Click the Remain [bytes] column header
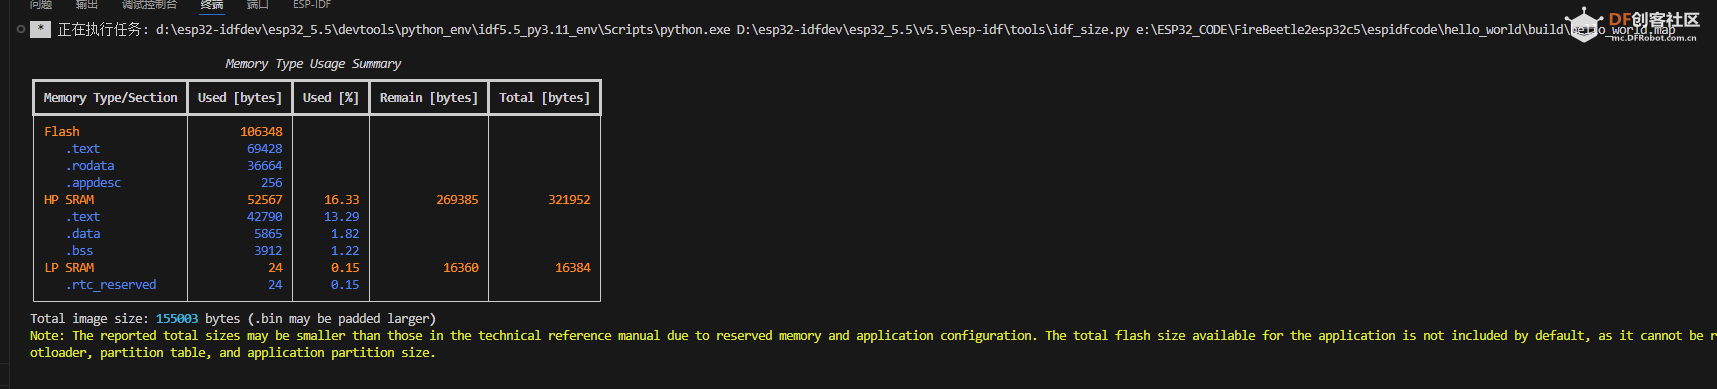Image resolution: width=1717 pixels, height=389 pixels. [429, 98]
